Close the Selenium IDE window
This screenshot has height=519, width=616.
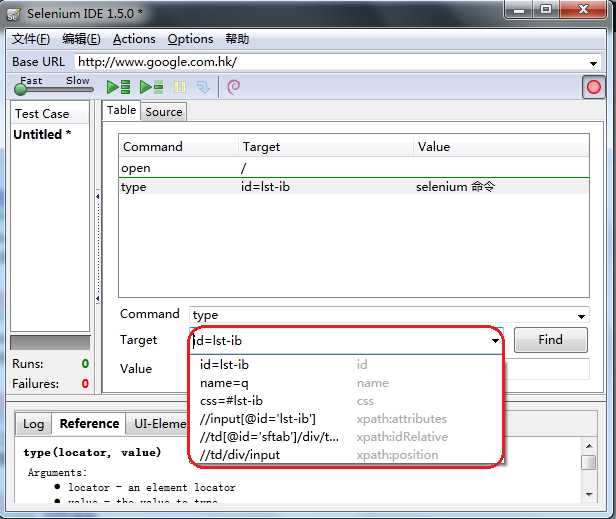[x=583, y=9]
